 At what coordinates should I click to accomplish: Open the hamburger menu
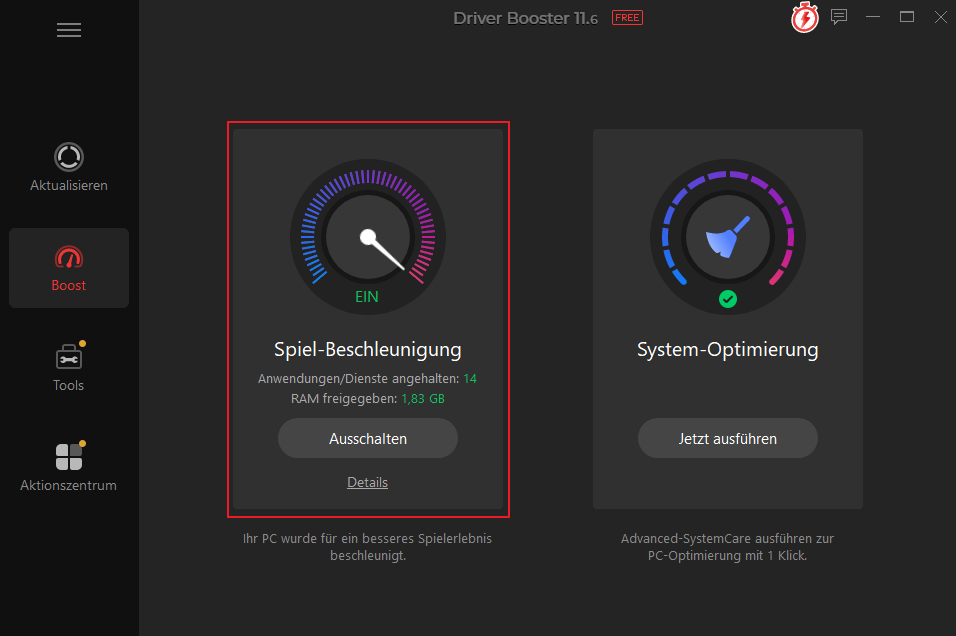coord(69,30)
